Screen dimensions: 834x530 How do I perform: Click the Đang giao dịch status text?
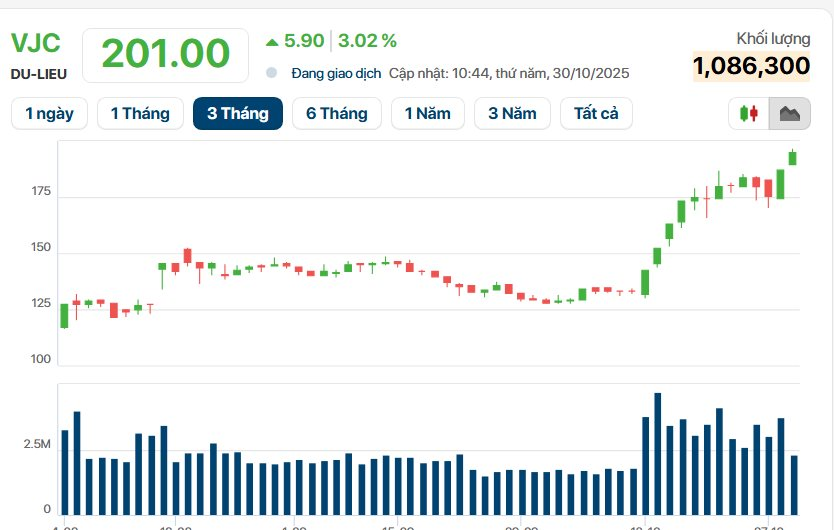(337, 73)
